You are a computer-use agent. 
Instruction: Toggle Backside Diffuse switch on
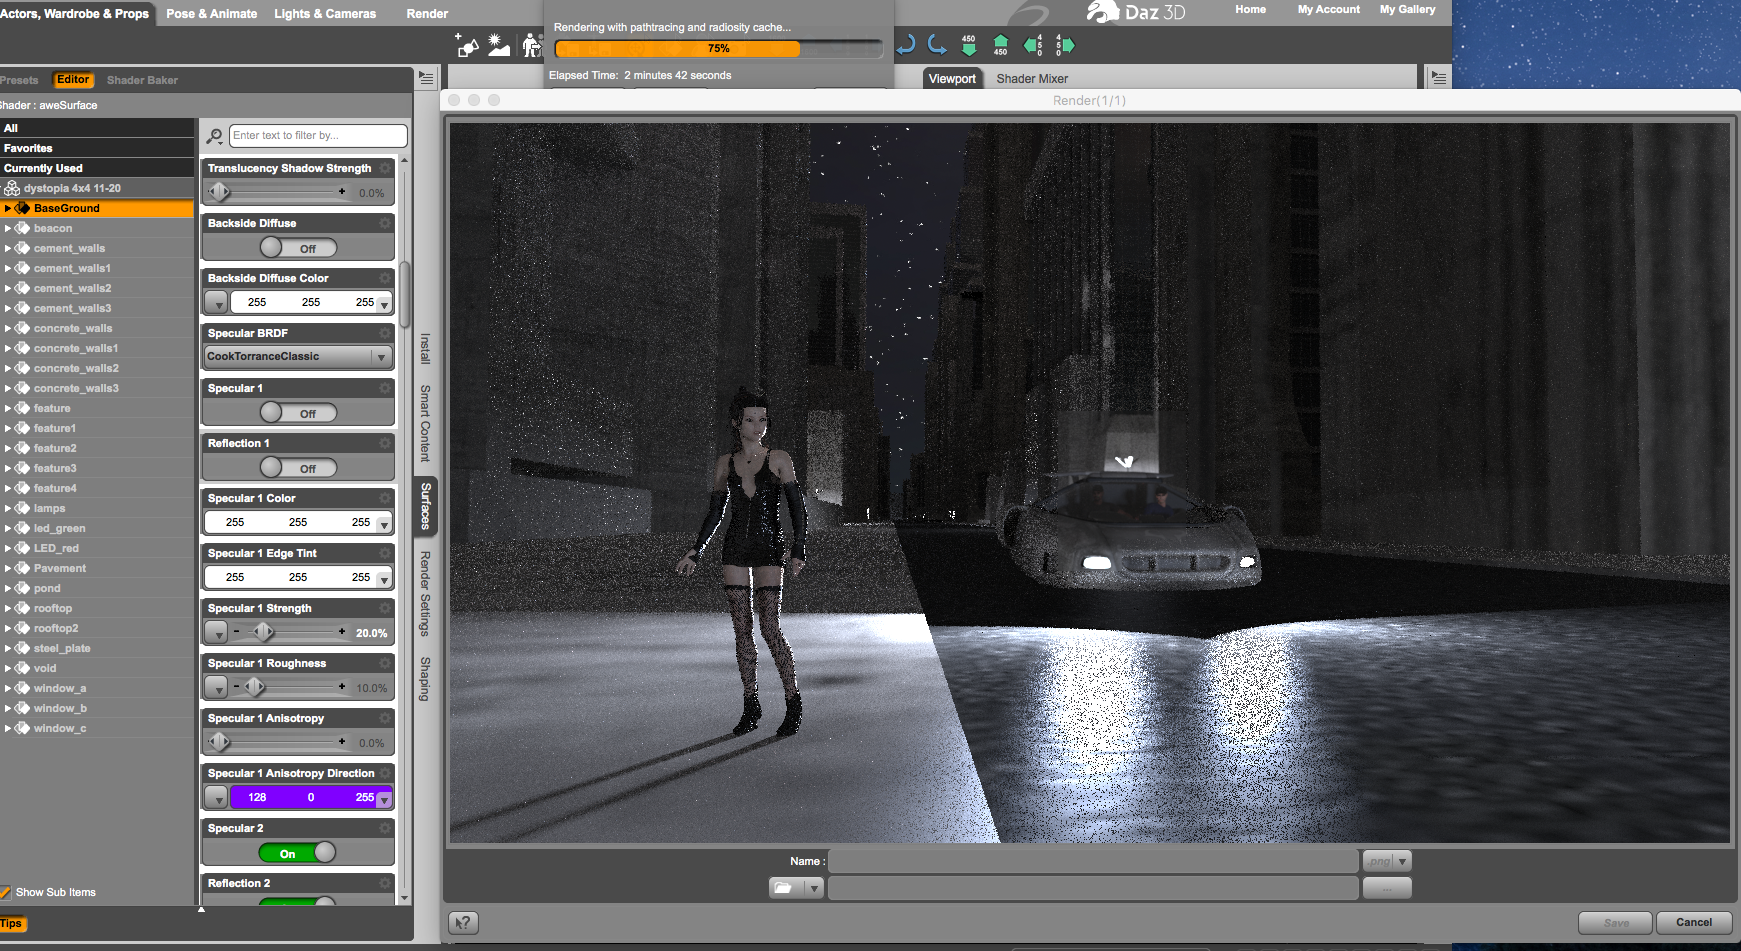(298, 248)
